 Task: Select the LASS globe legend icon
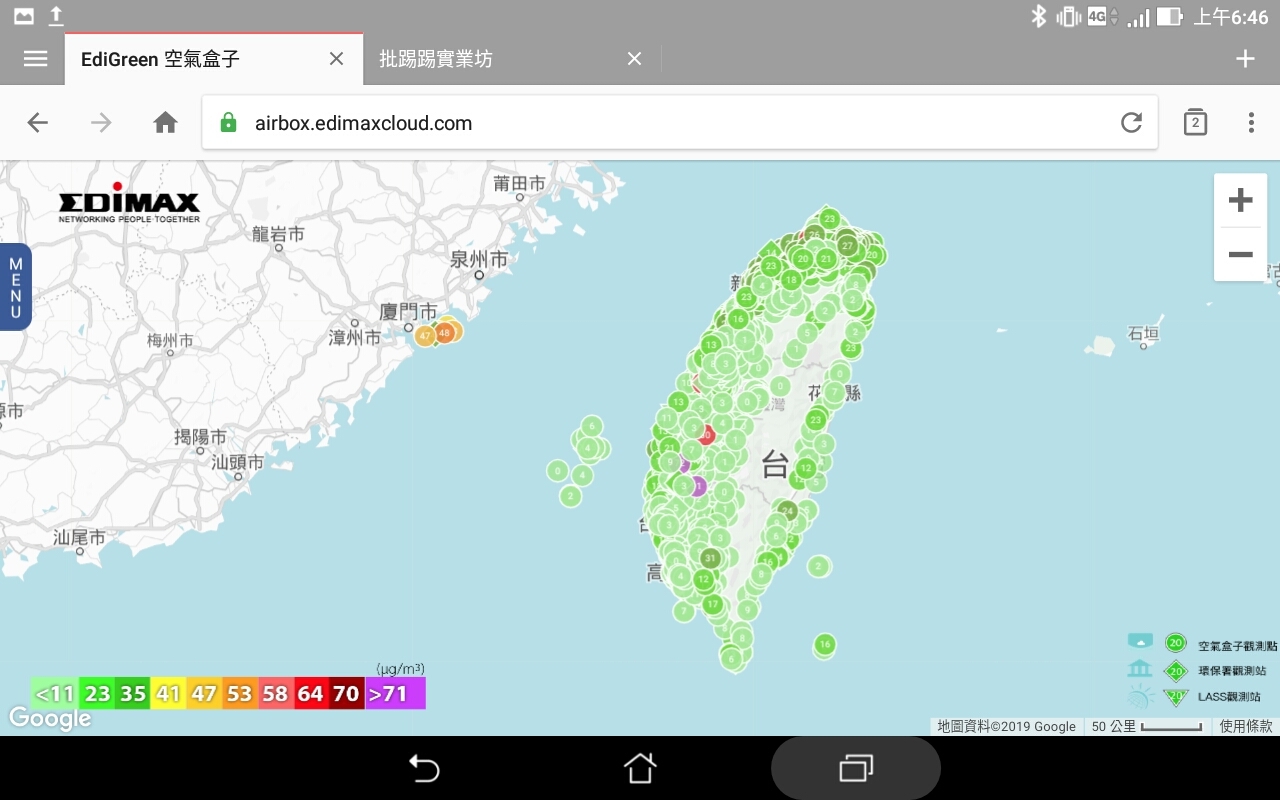pyautogui.click(x=1140, y=696)
